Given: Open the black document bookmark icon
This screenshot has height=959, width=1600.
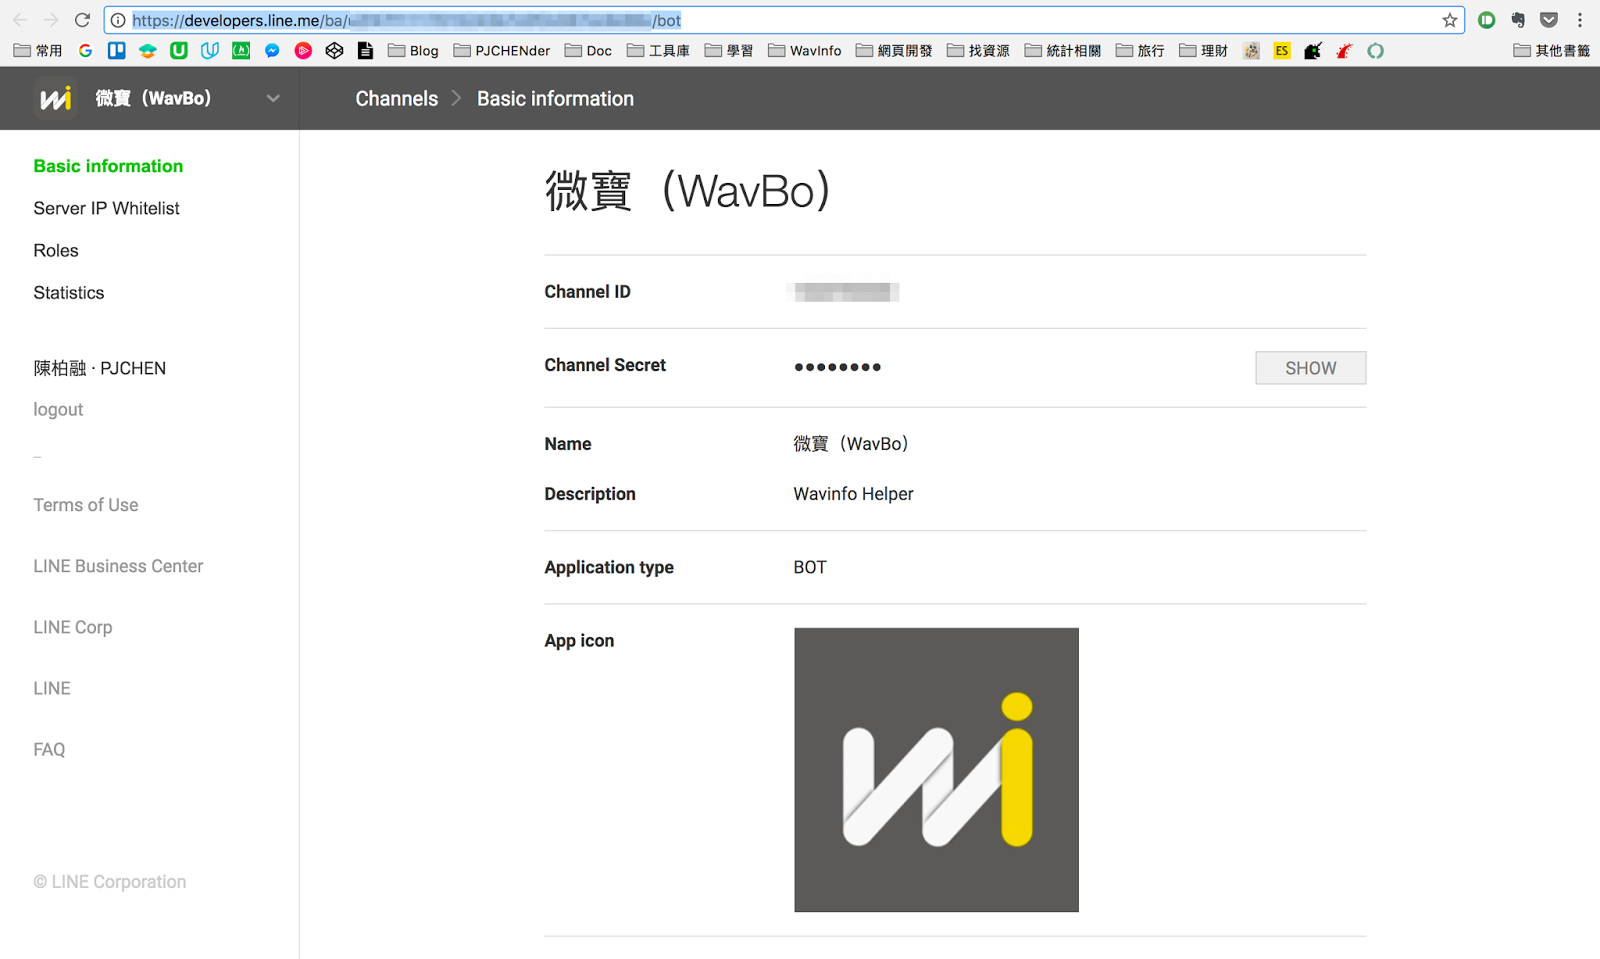Looking at the screenshot, I should coord(365,50).
